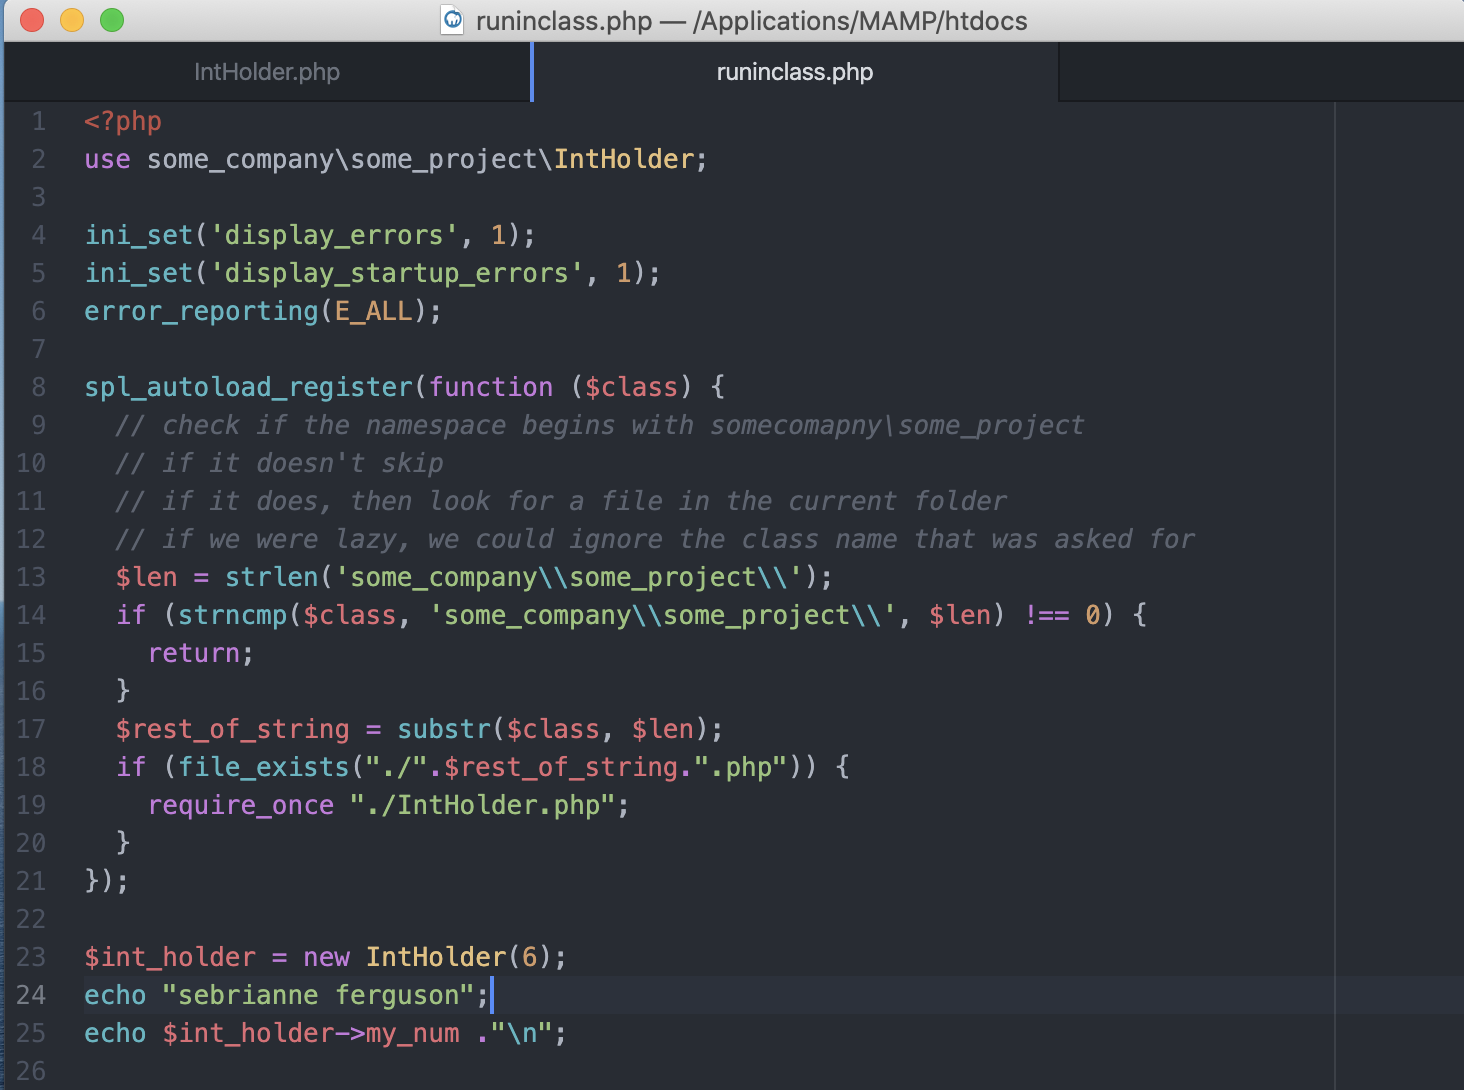Click line number 1 in the gutter
Viewport: 1464px width, 1090px height.
(38, 121)
